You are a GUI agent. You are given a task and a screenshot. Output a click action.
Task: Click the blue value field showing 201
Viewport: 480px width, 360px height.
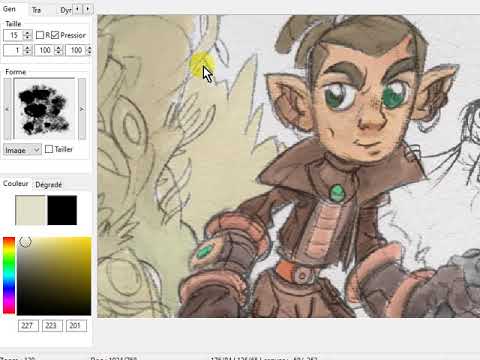[76, 326]
